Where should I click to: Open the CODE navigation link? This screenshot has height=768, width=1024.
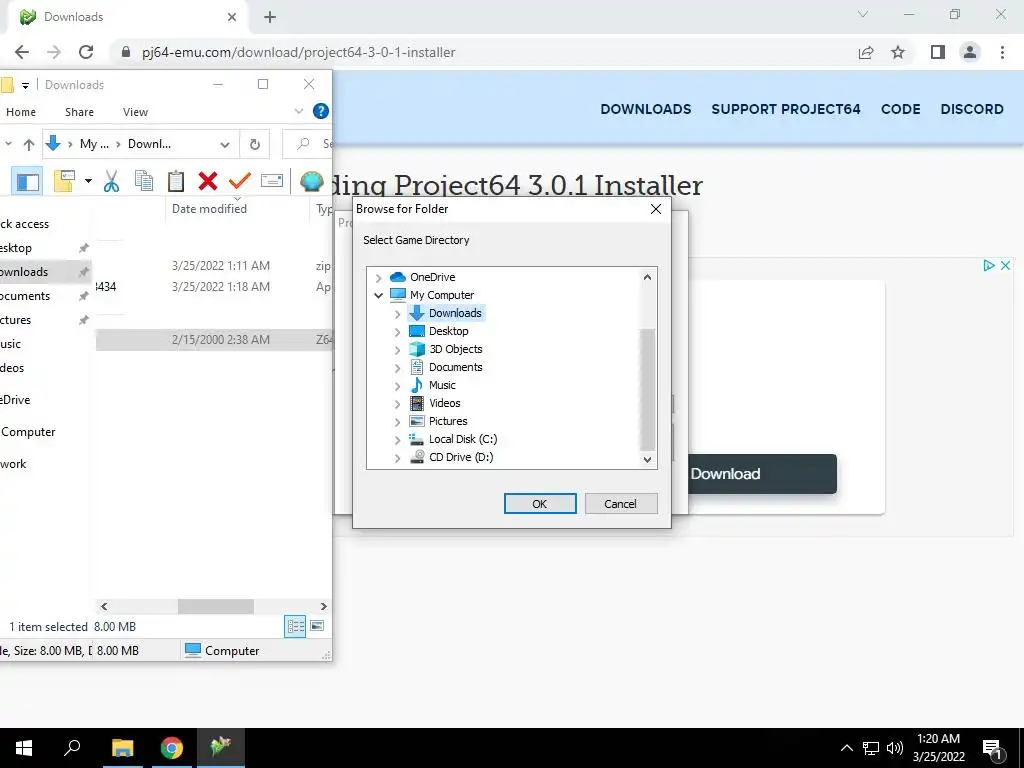[901, 109]
